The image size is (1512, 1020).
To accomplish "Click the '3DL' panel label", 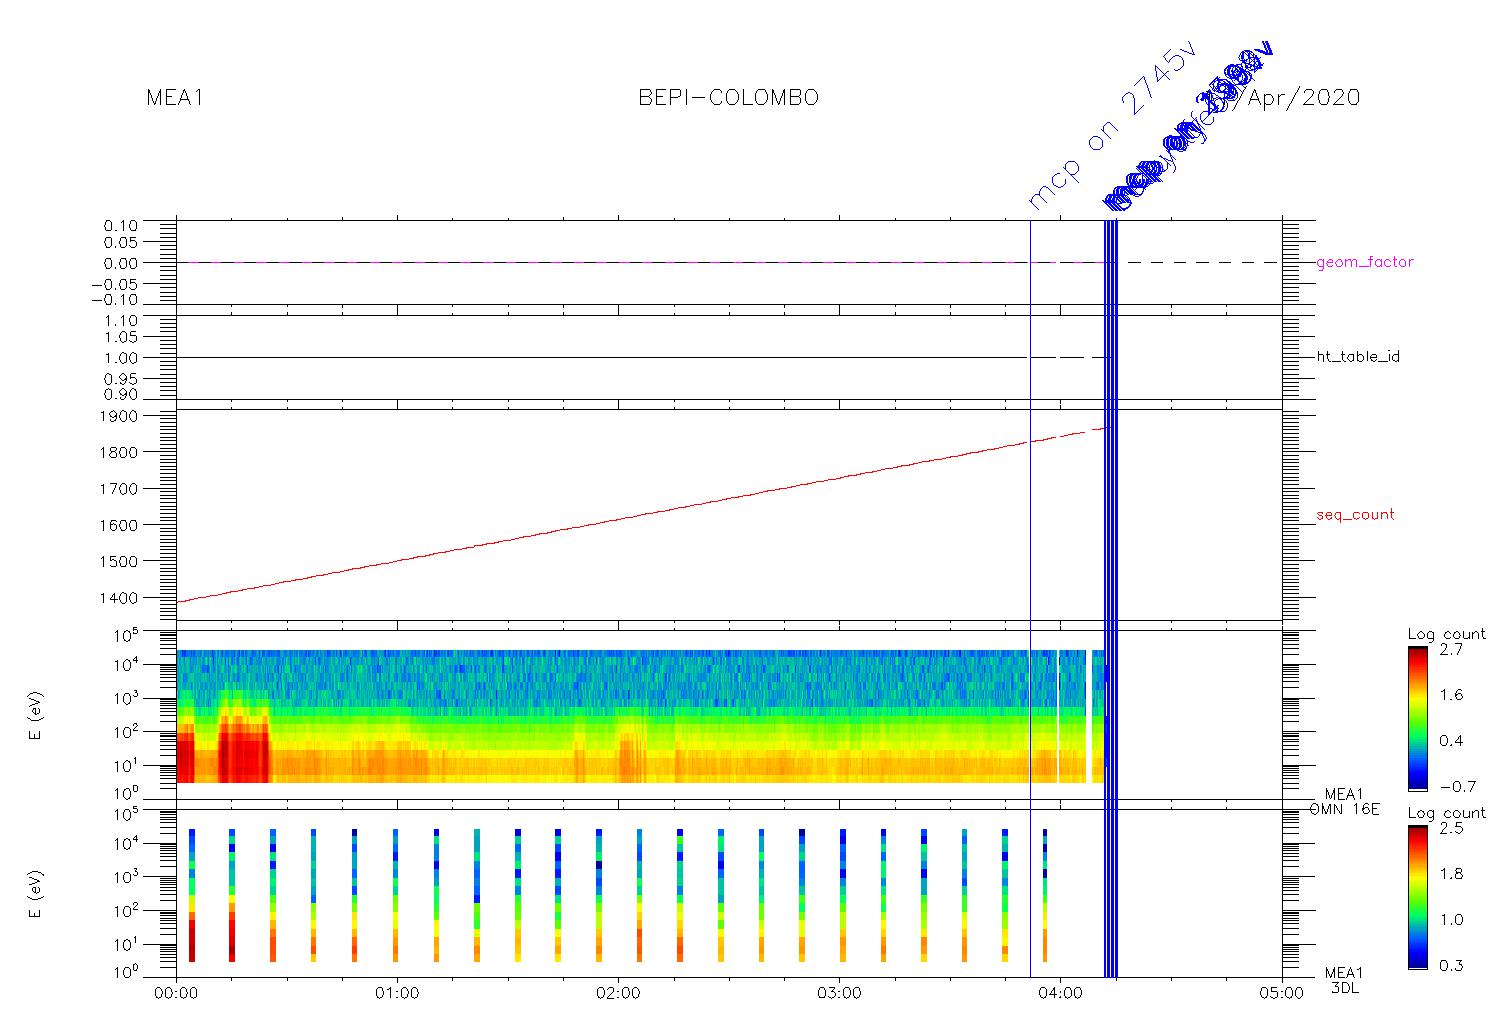I will pyautogui.click(x=1345, y=988).
